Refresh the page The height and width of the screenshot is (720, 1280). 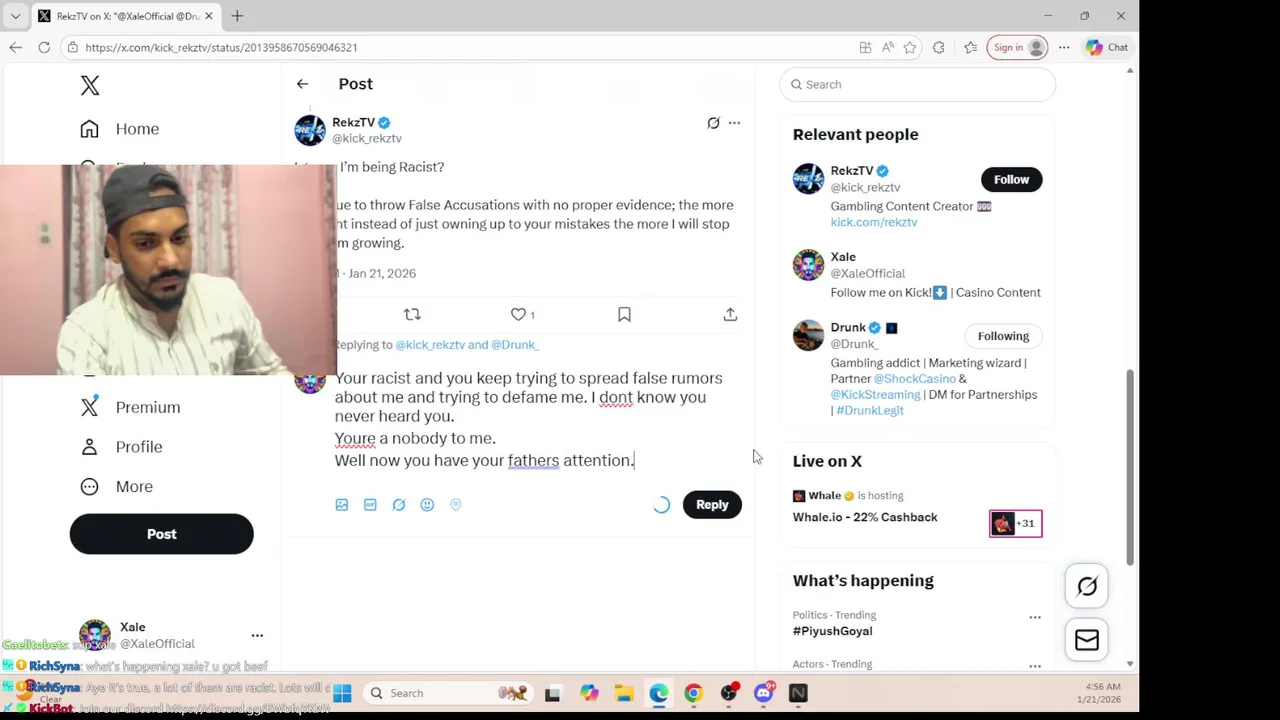[x=44, y=47]
